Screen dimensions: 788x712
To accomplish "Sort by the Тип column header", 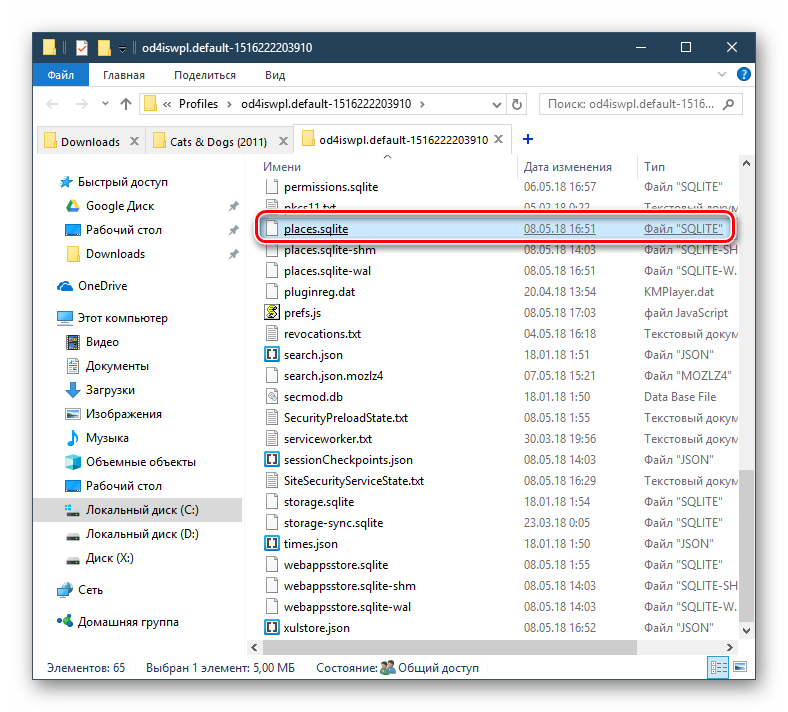I will (654, 167).
